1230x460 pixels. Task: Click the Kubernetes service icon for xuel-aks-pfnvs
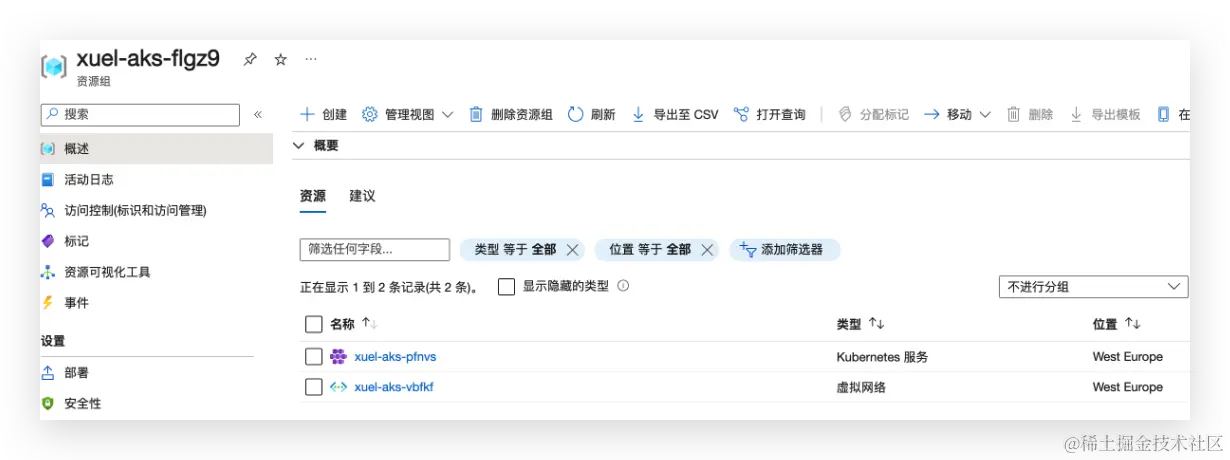click(338, 356)
